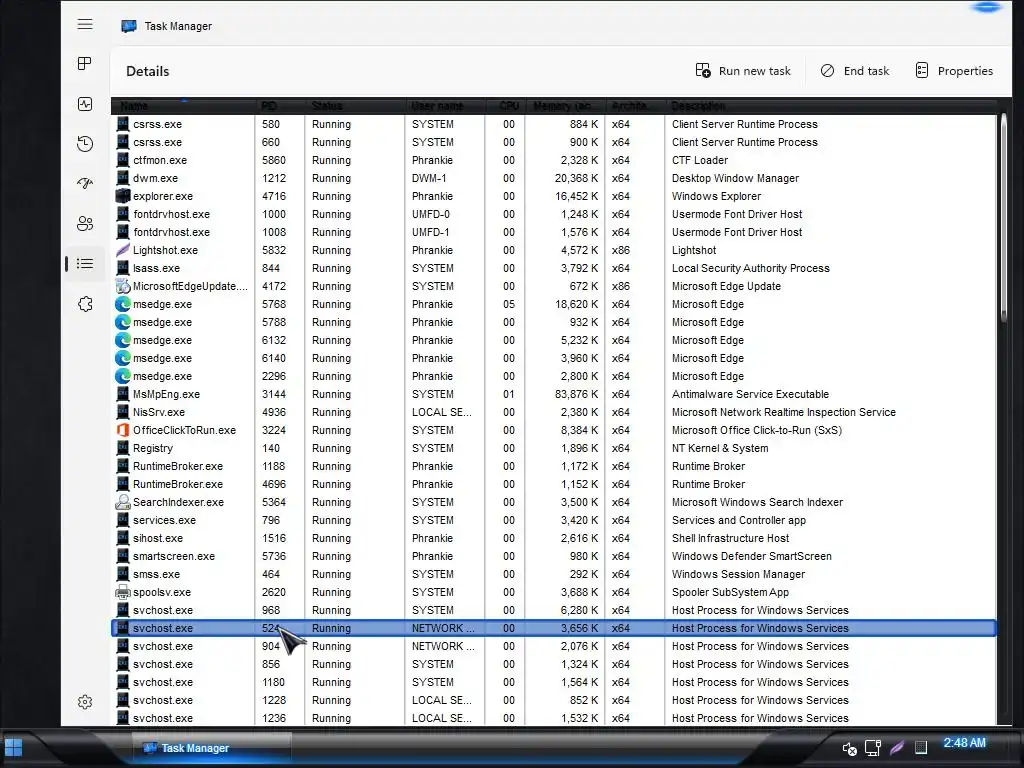Select the smss.exe process name
The image size is (1024, 768).
[156, 575]
